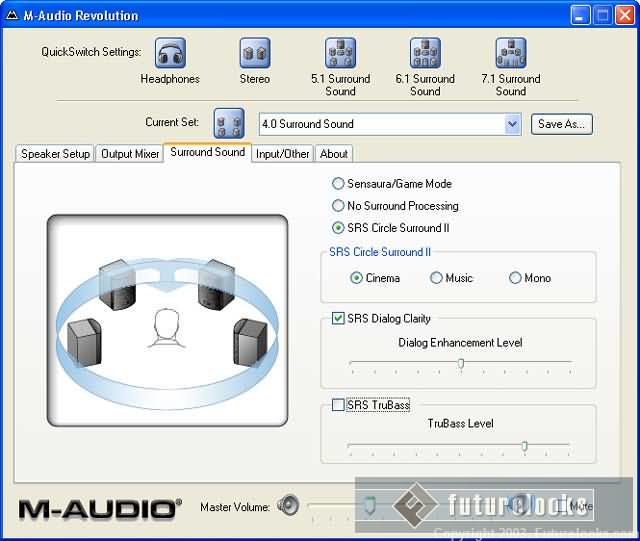This screenshot has width=640, height=541.
Task: Click the Dialog Enhancement Level slider handle
Action: coord(461,364)
